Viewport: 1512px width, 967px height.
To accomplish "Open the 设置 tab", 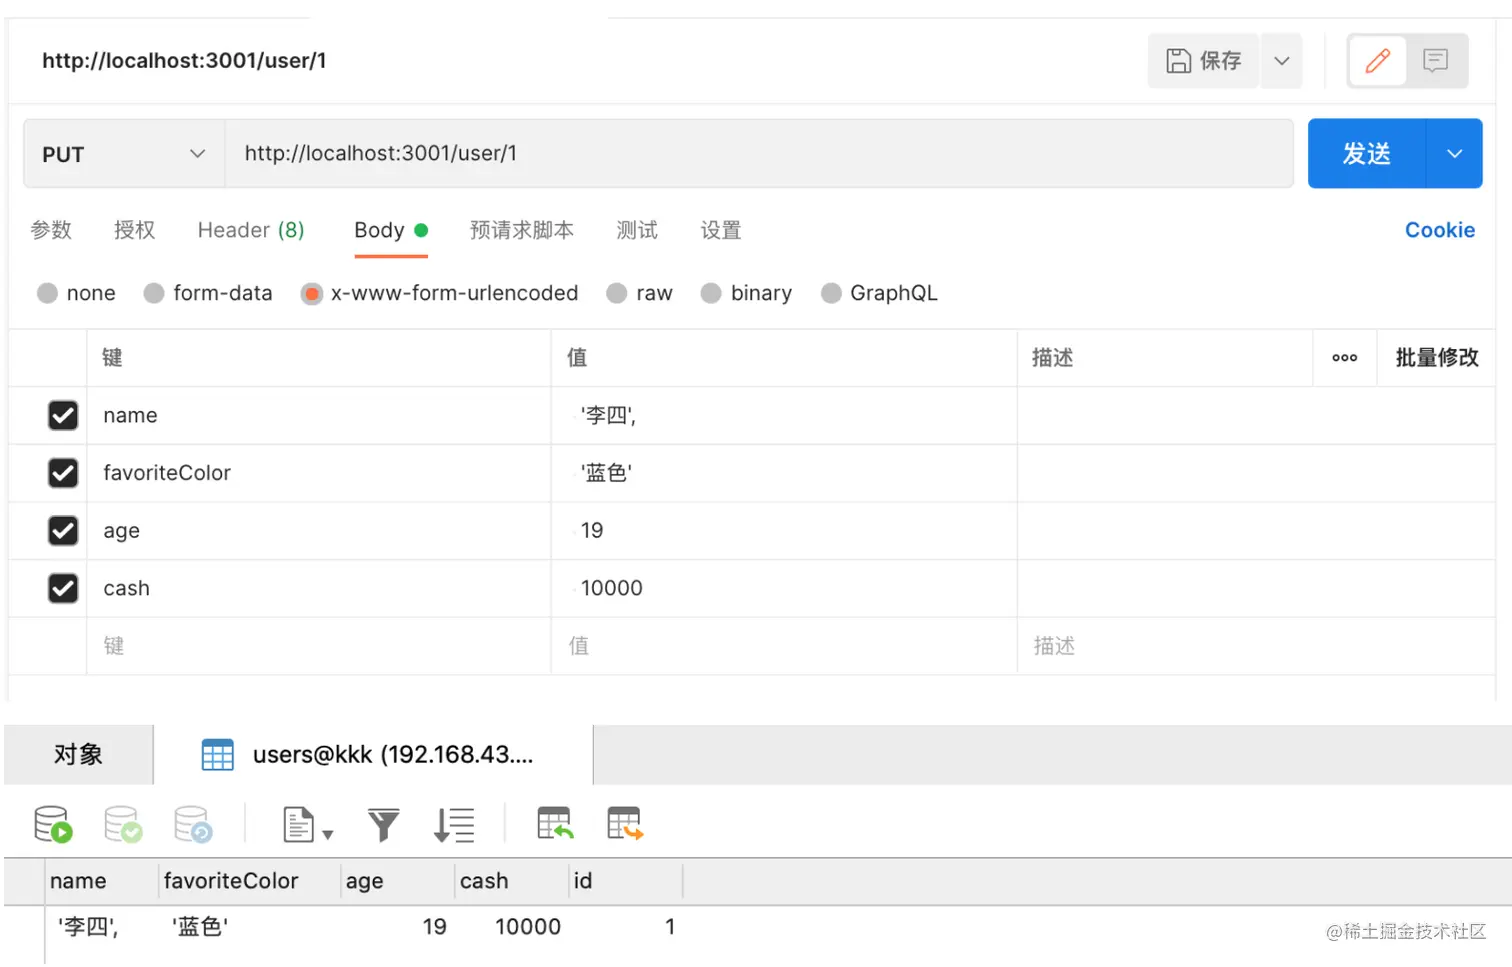I will click(721, 230).
